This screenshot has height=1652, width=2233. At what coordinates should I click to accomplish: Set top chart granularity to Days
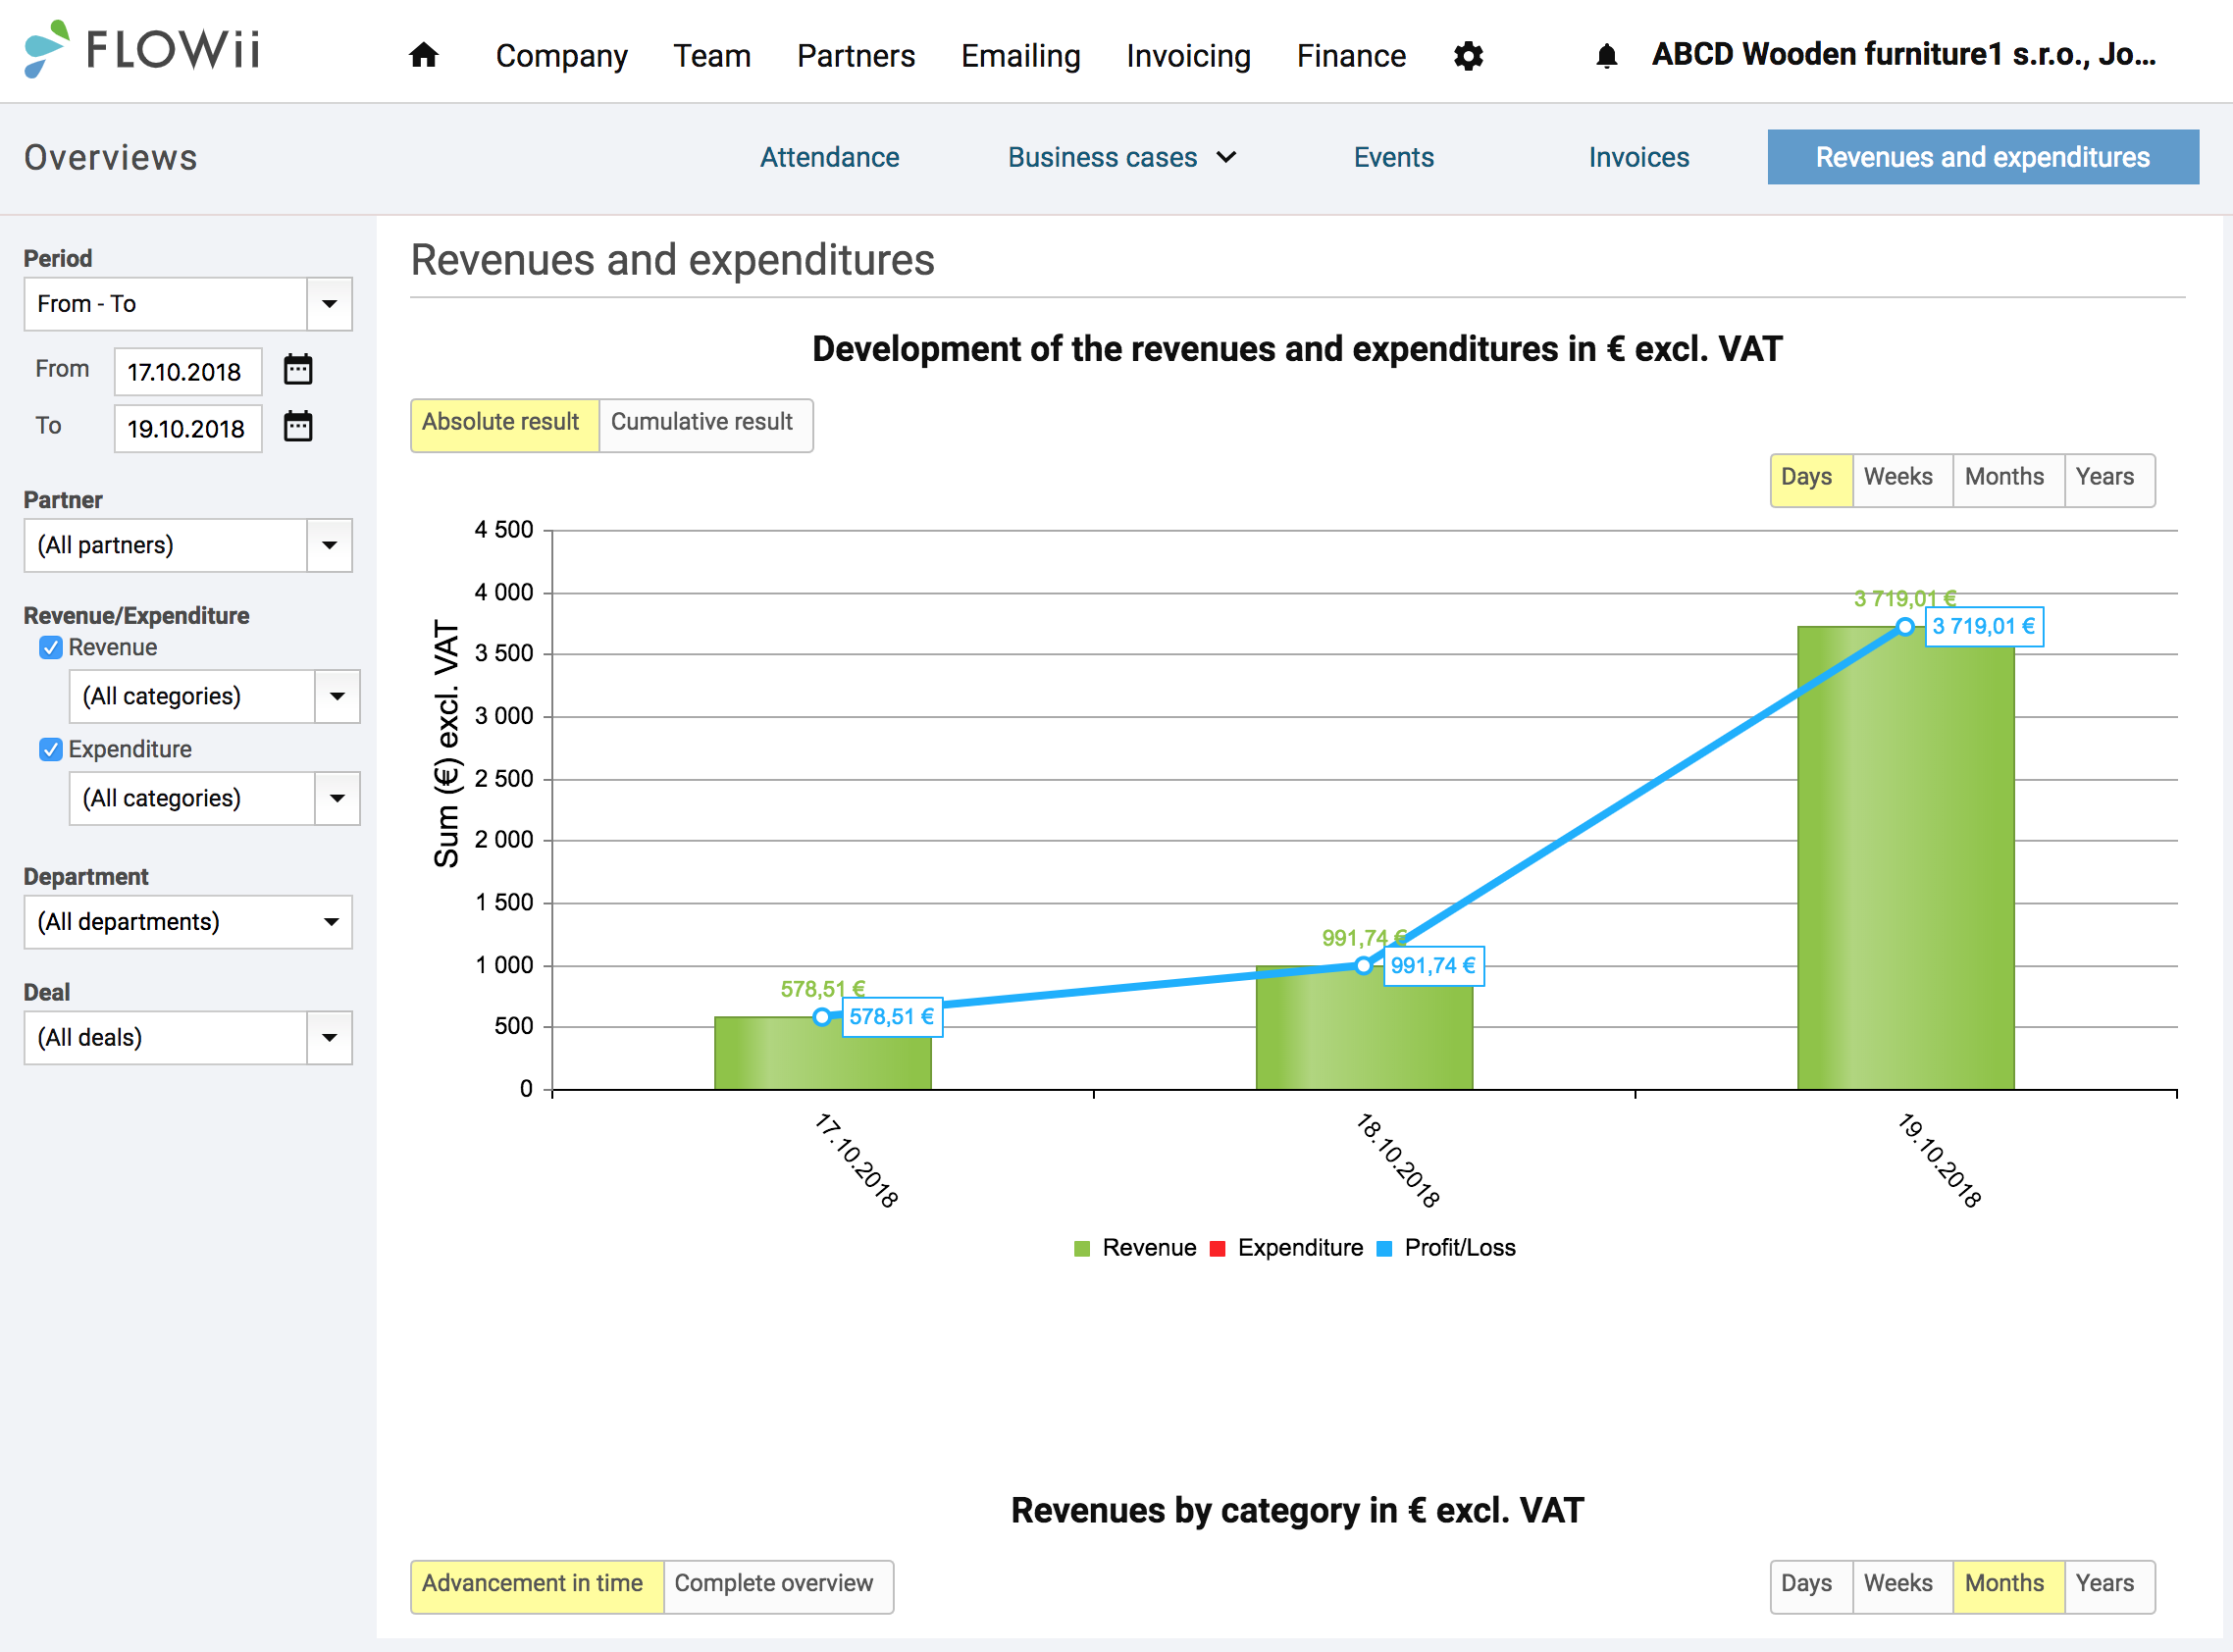pos(1810,480)
